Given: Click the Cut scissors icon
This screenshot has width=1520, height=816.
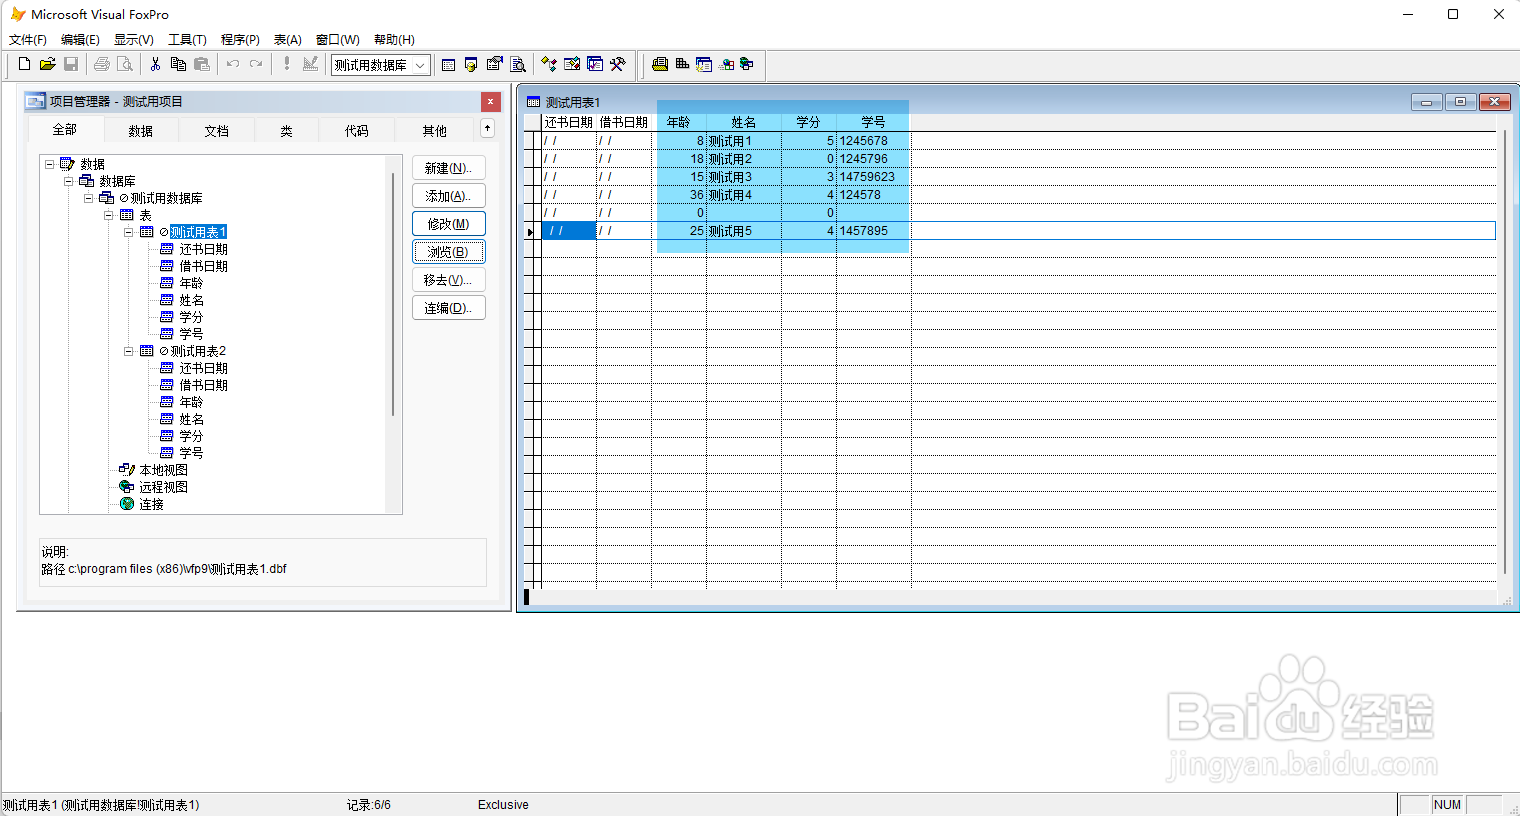Looking at the screenshot, I should pos(155,64).
